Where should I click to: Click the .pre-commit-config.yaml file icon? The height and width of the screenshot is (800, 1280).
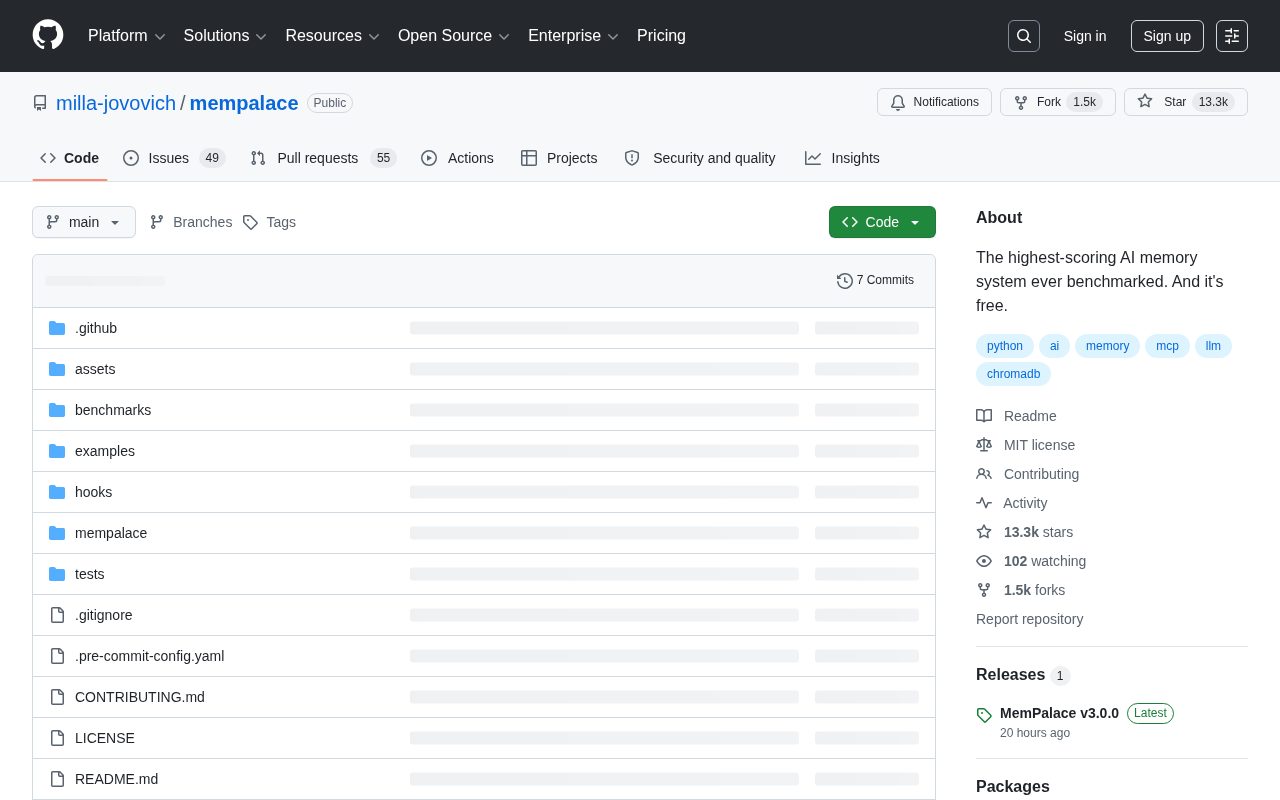point(57,656)
